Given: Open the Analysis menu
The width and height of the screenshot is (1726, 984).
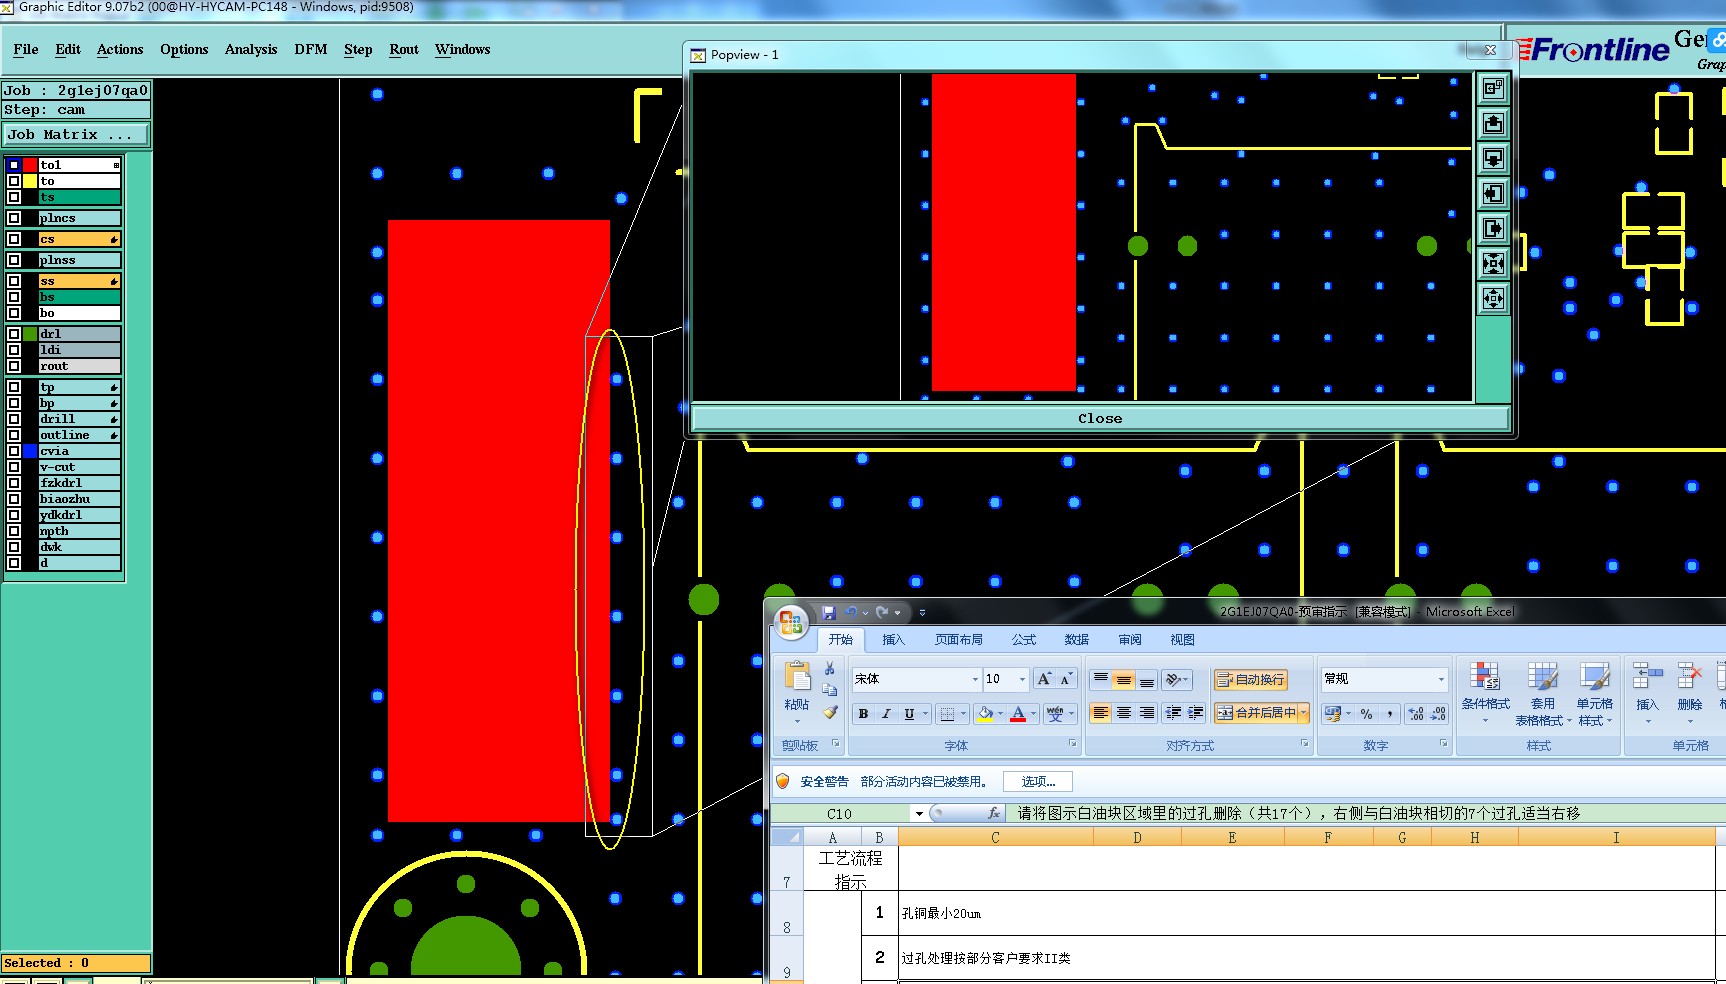Looking at the screenshot, I should point(251,49).
